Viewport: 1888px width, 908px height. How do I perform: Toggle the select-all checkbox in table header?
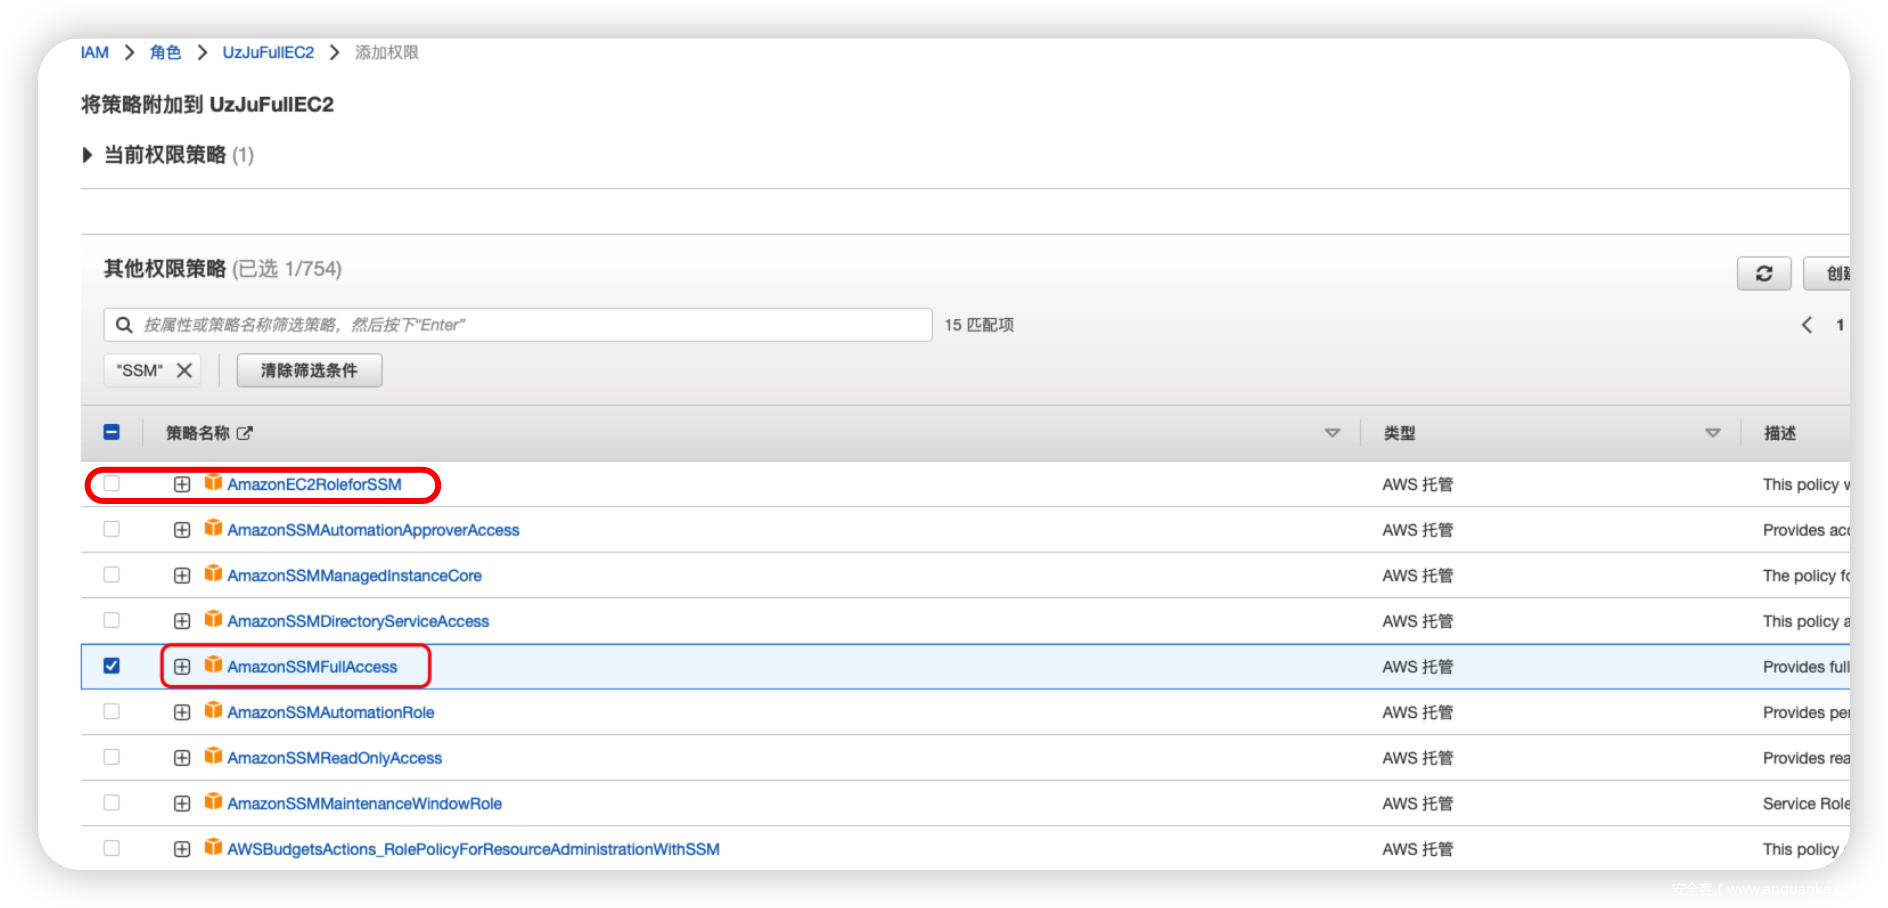point(112,432)
